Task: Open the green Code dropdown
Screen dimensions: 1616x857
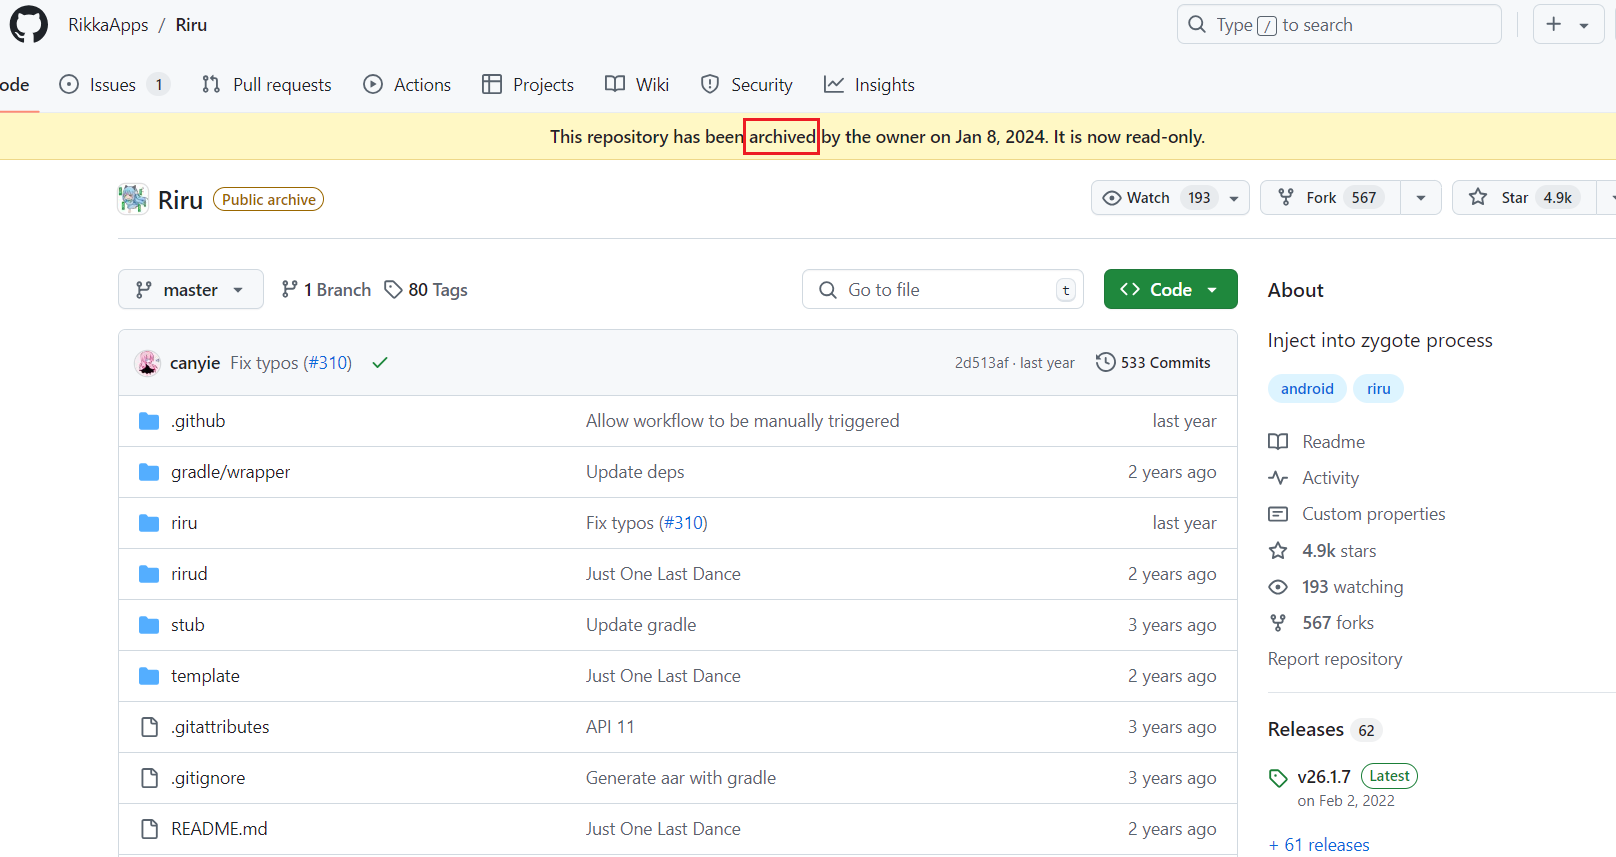Action: (x=1171, y=290)
